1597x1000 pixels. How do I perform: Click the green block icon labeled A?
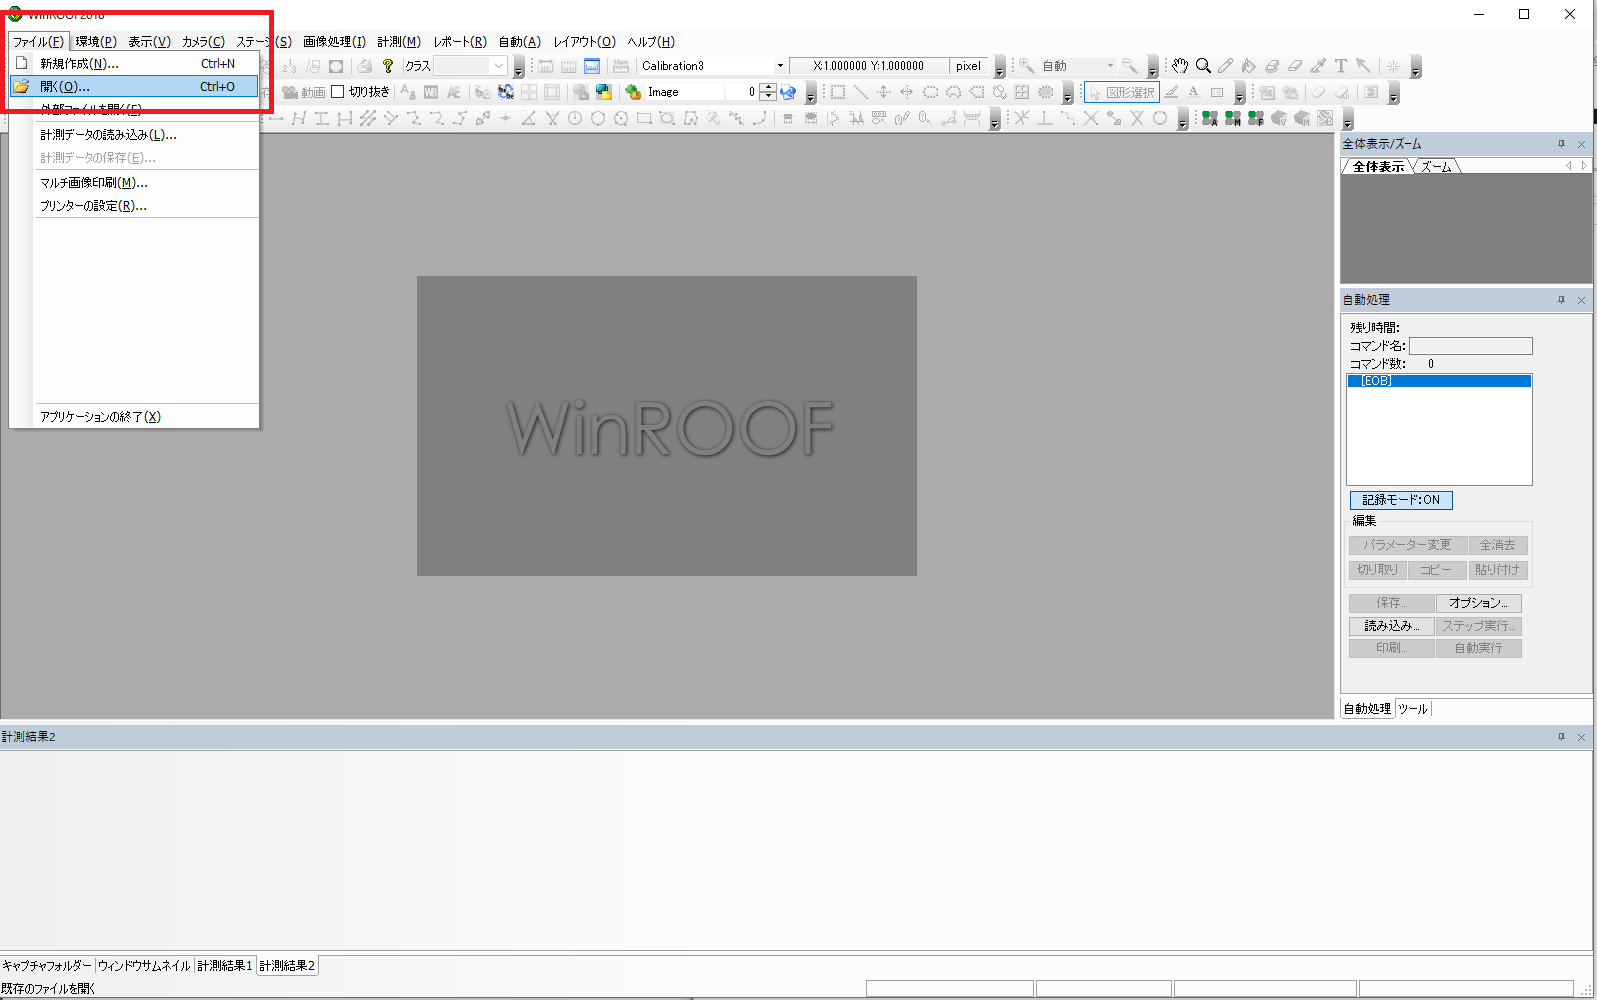tap(1209, 118)
